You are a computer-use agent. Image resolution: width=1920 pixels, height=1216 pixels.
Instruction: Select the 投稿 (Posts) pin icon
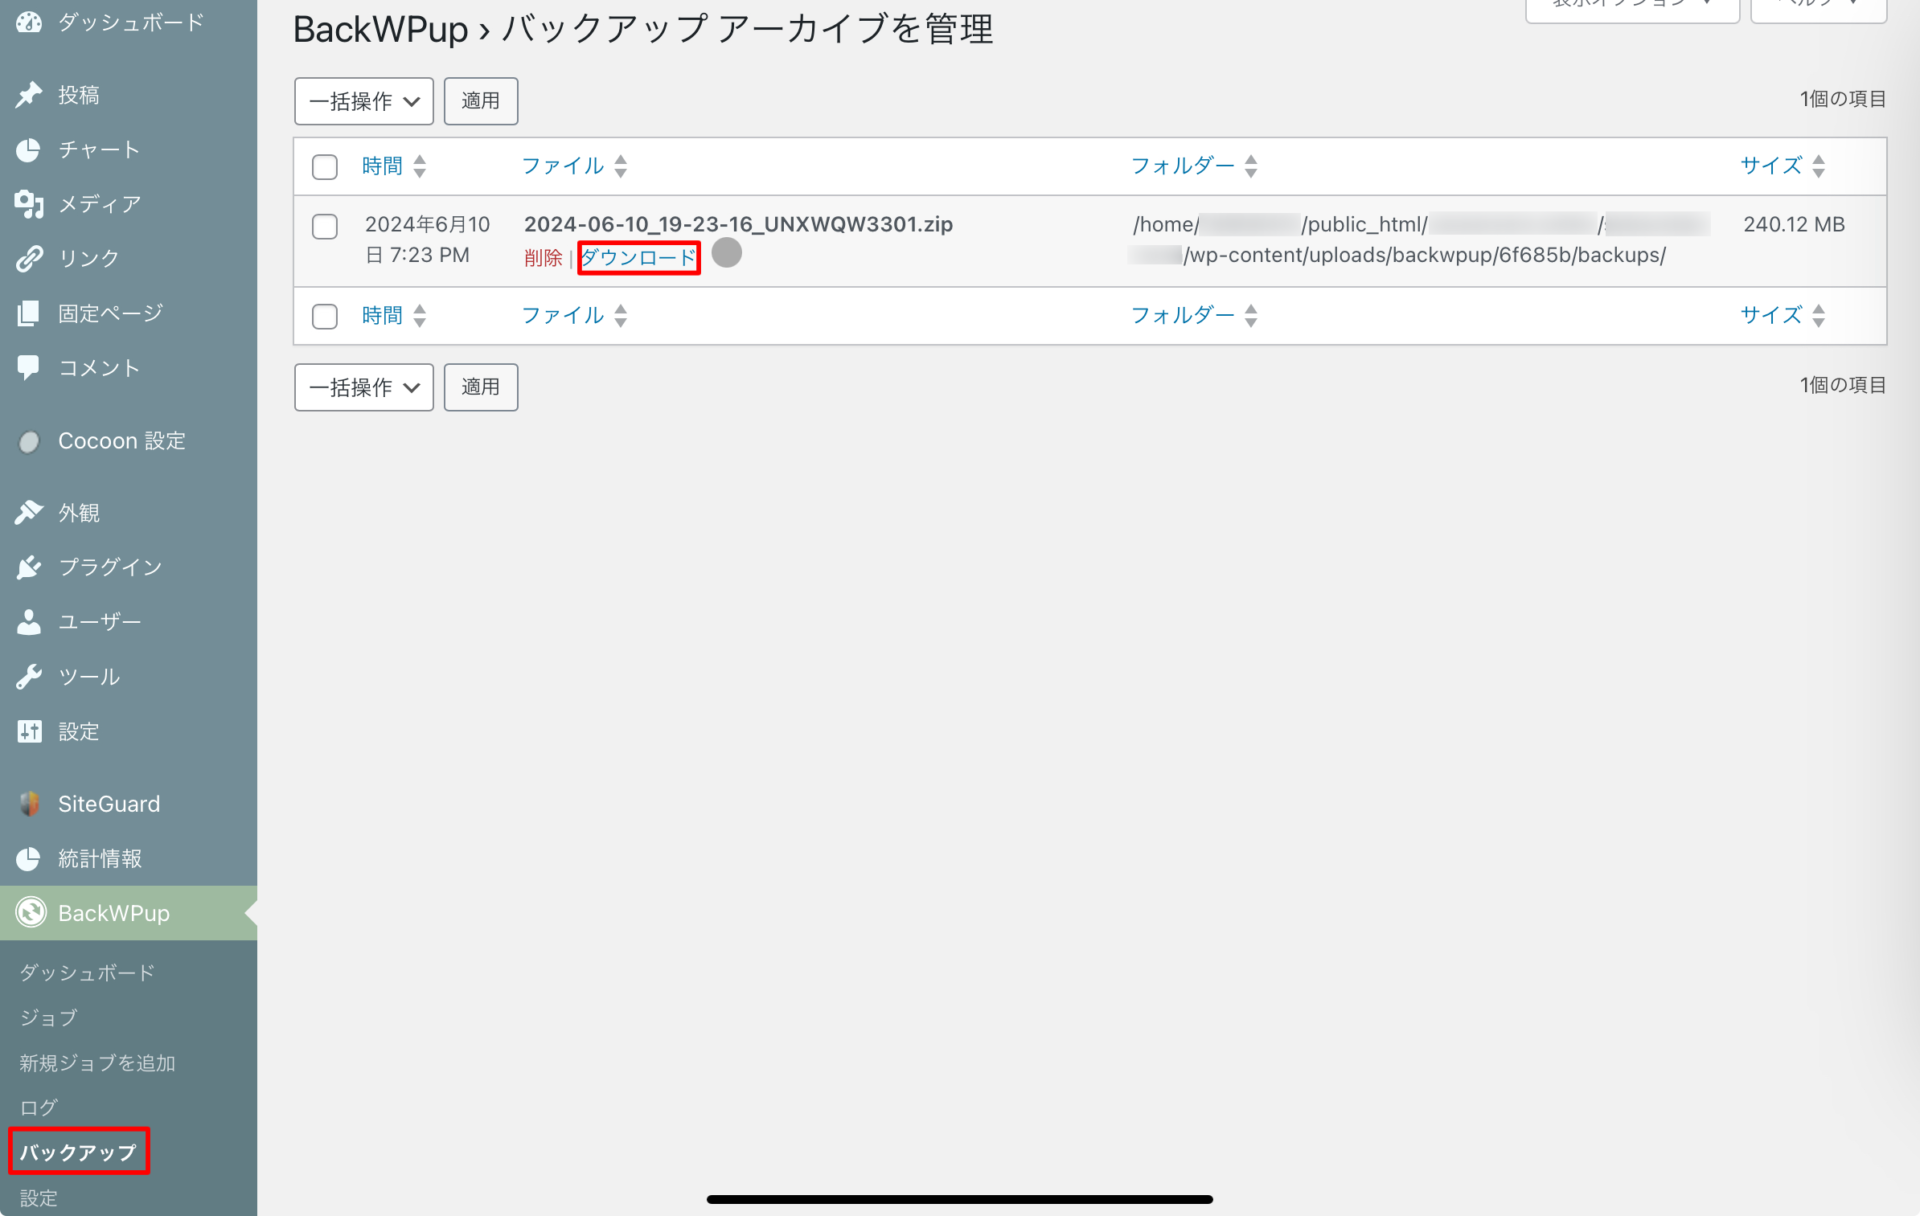(x=29, y=94)
